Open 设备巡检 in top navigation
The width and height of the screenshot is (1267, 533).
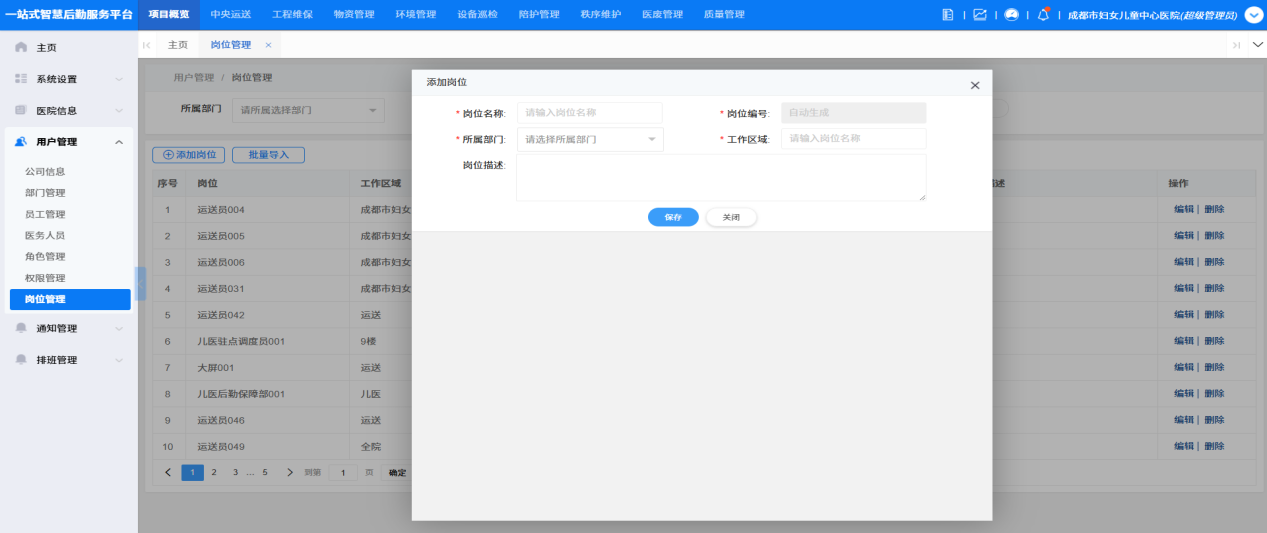click(x=477, y=15)
